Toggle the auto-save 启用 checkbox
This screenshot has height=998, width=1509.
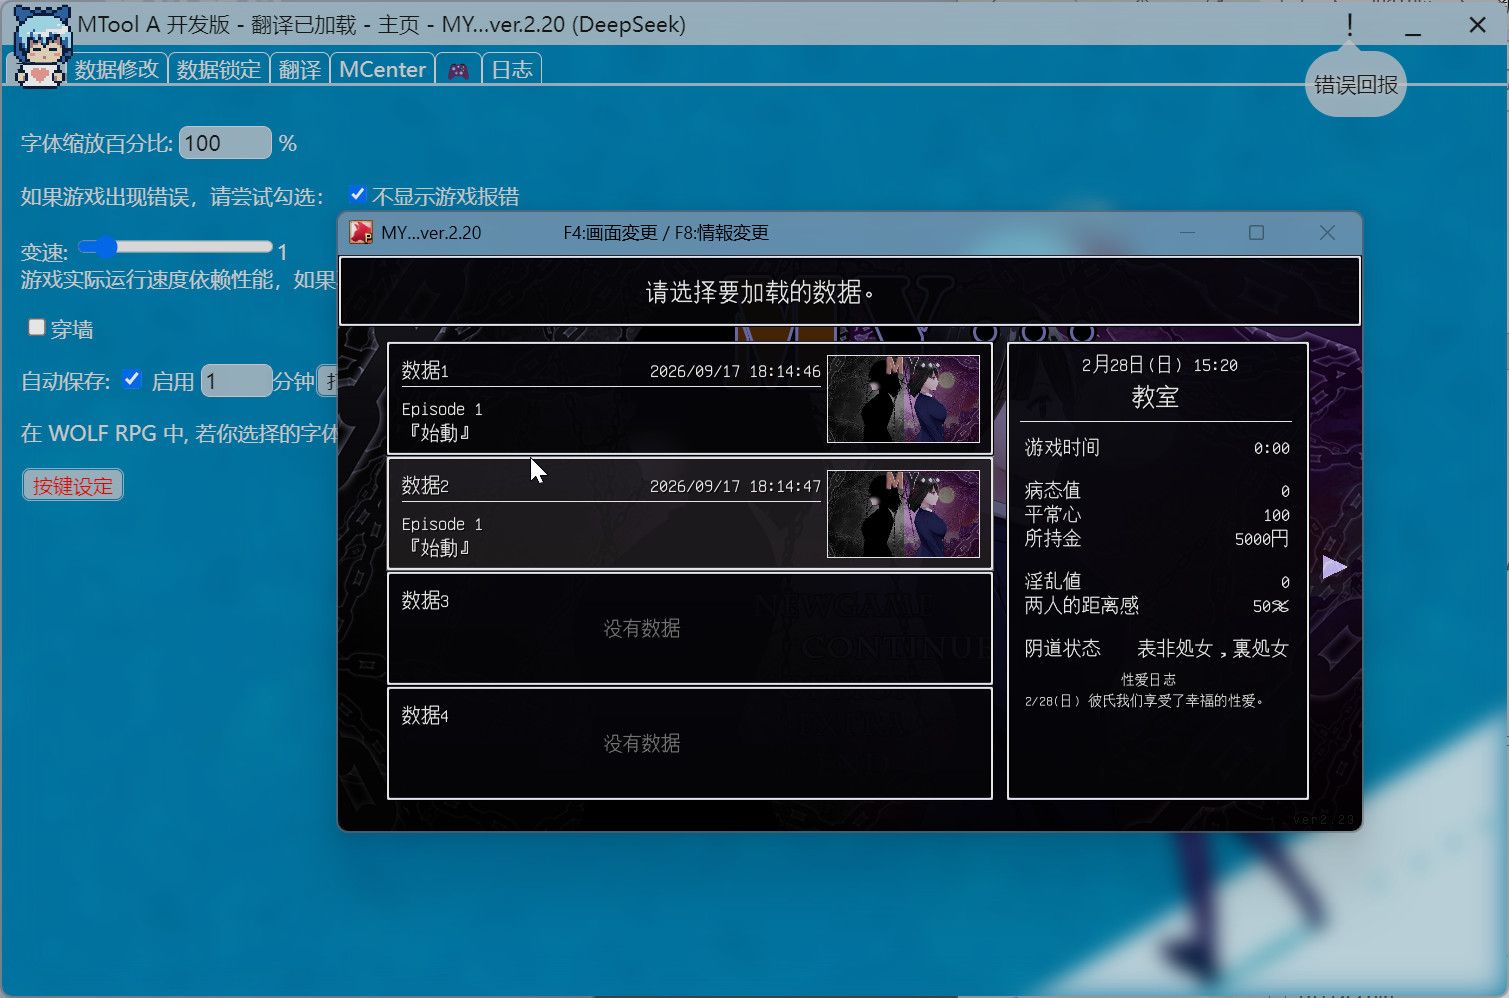[x=131, y=379]
